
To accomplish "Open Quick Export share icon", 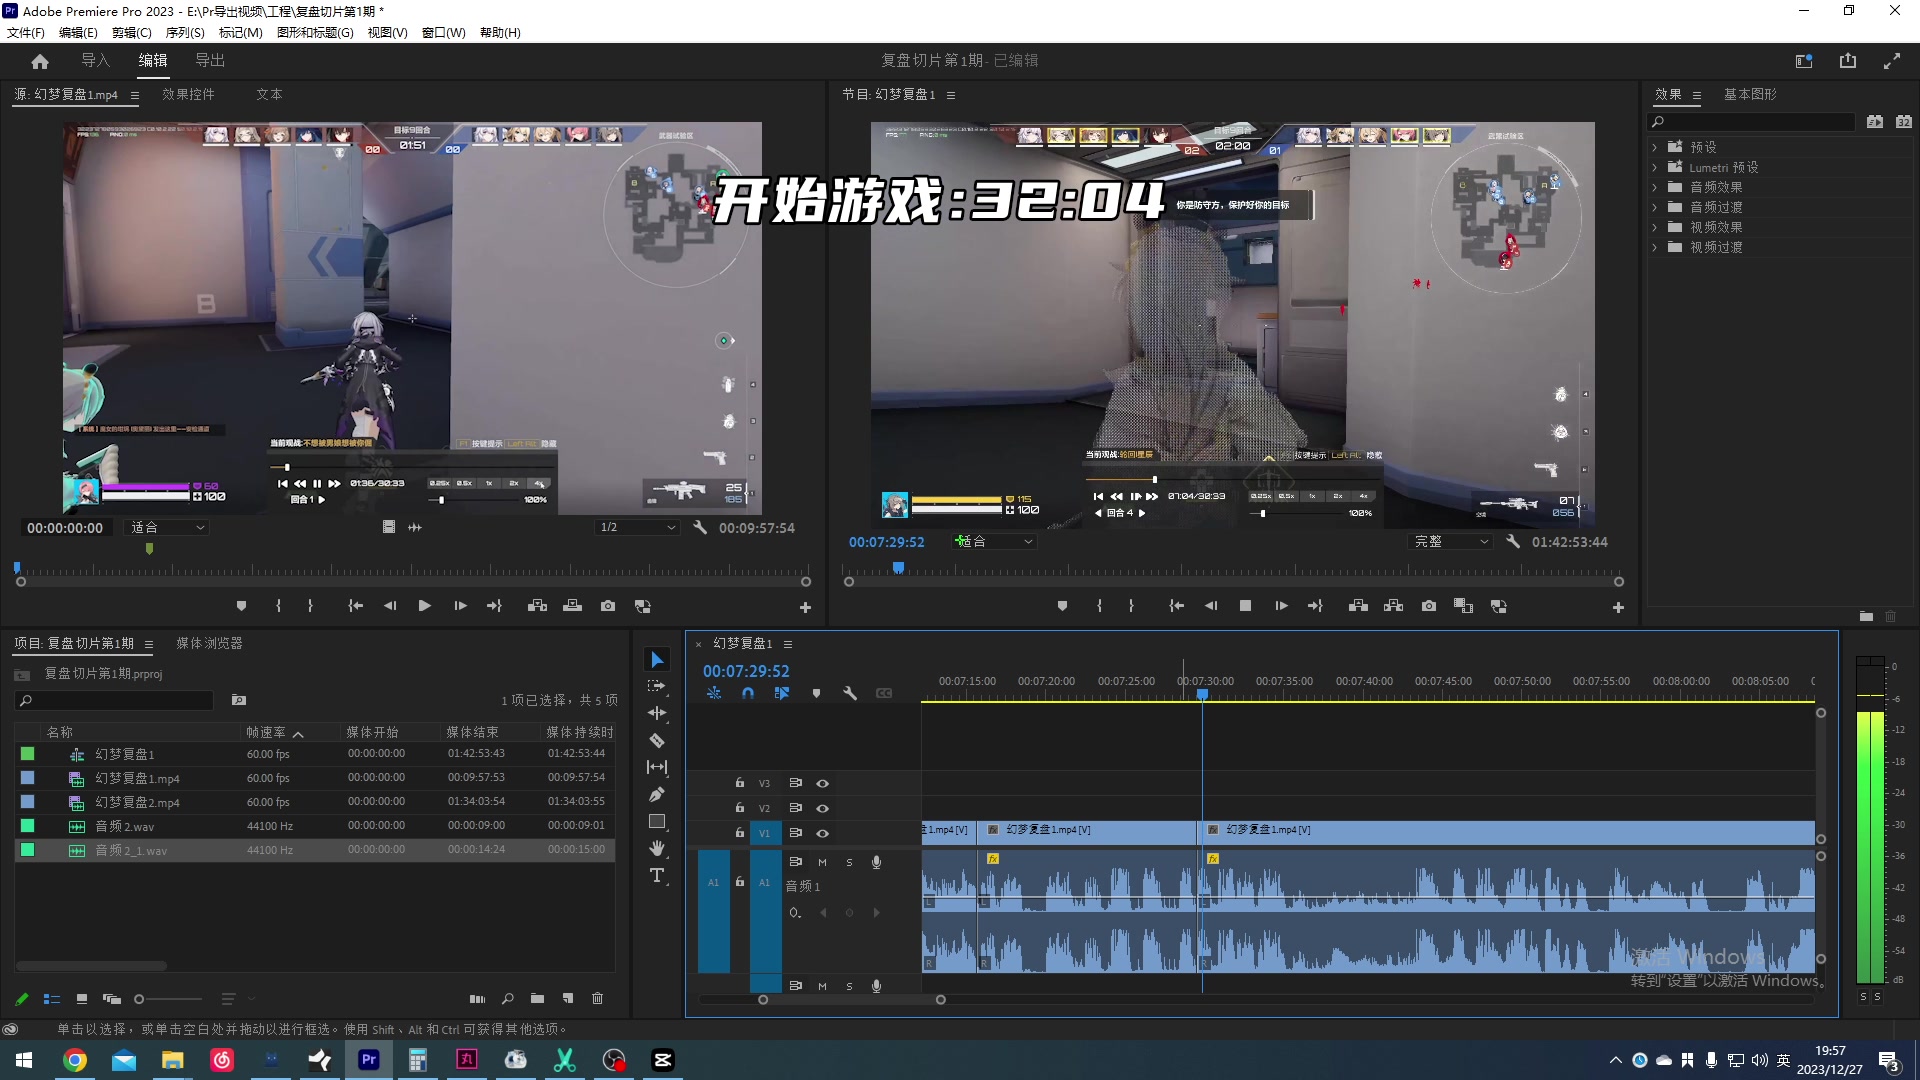I will [1848, 61].
